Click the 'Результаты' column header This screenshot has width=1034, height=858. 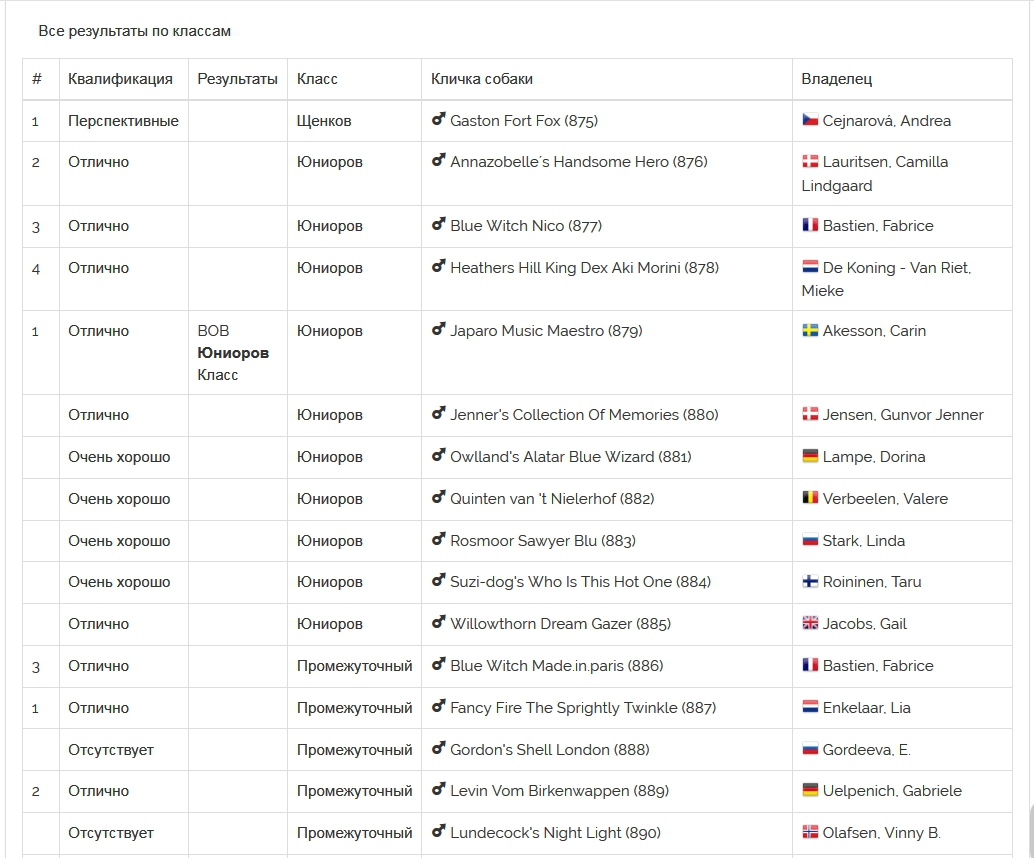pyautogui.click(x=237, y=79)
